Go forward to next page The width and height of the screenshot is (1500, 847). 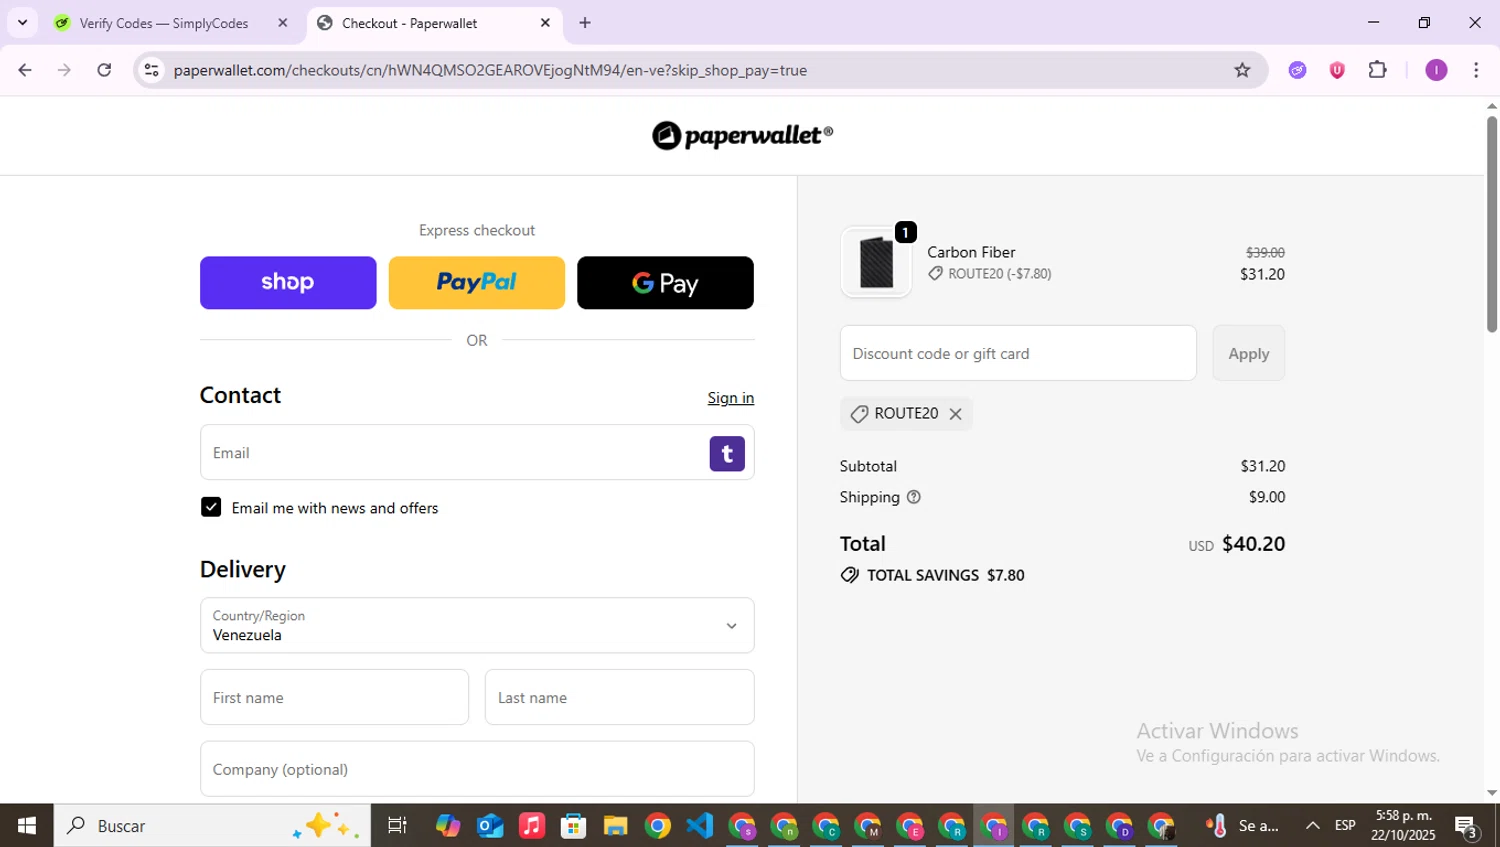tap(64, 70)
